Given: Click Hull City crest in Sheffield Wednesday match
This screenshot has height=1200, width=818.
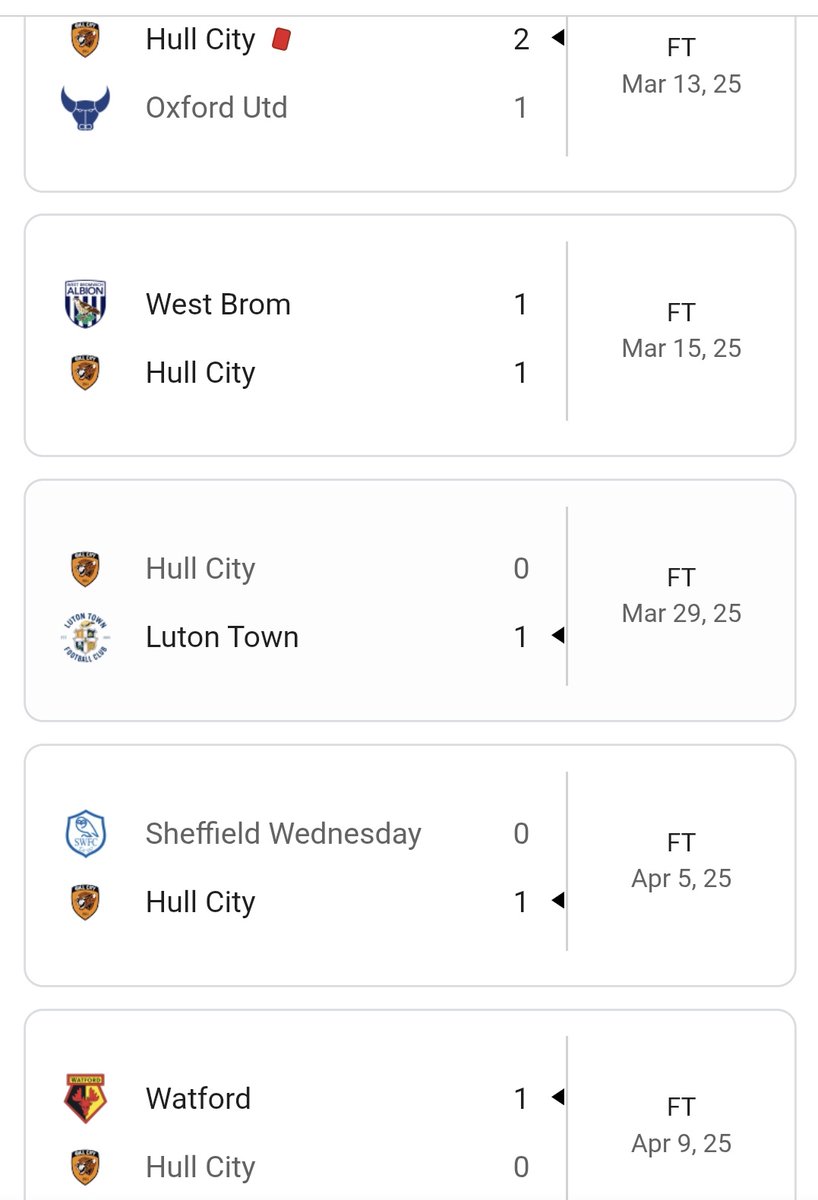Looking at the screenshot, I should coord(85,901).
